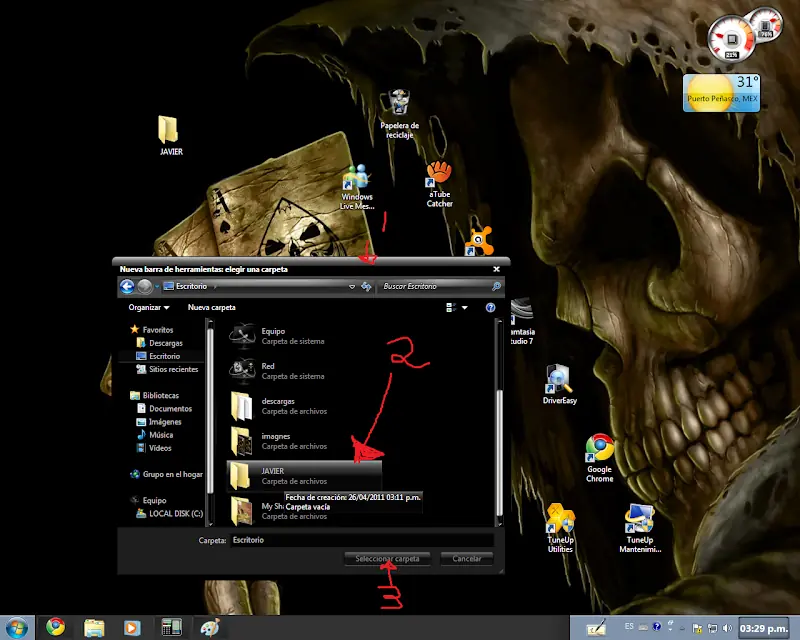Launch Google Chrome desktop shortcut
This screenshot has height=640, width=800.
point(599,458)
